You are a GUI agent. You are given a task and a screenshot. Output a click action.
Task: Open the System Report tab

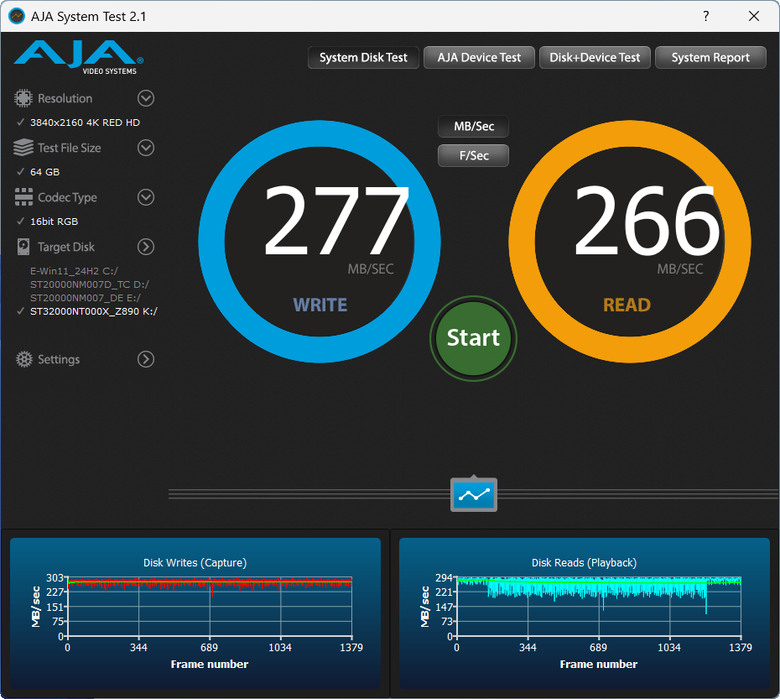click(710, 58)
